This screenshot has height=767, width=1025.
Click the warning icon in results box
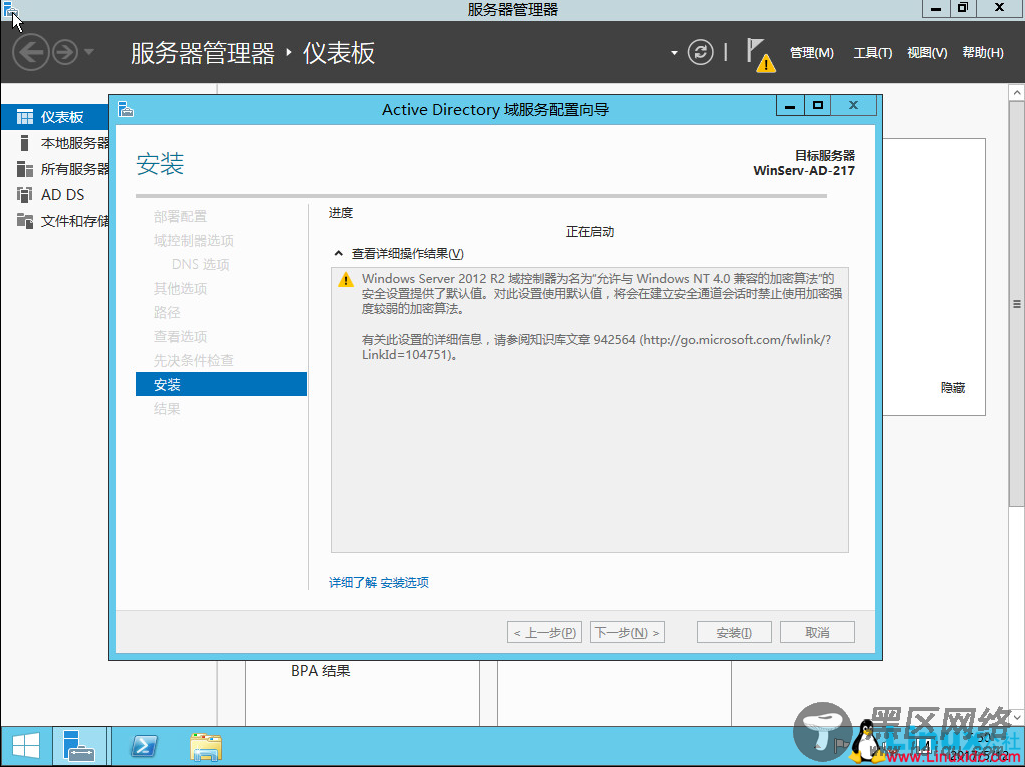[345, 280]
